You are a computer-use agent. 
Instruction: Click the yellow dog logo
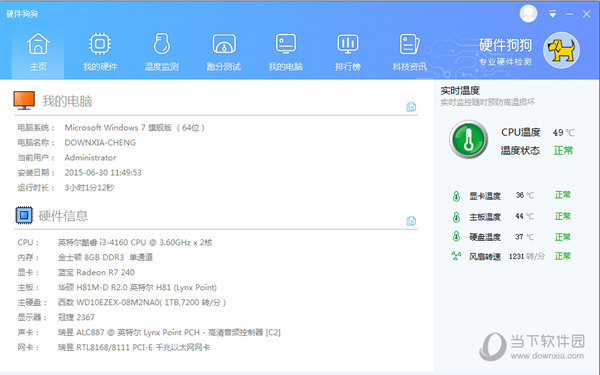point(561,50)
